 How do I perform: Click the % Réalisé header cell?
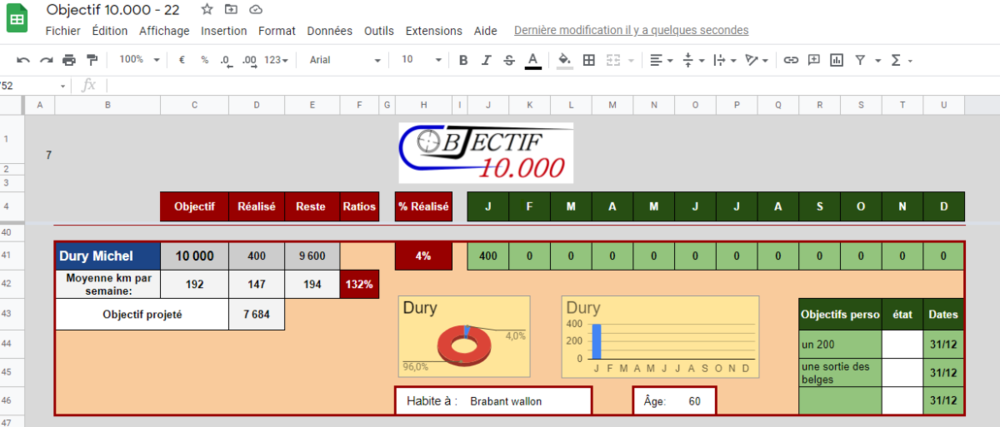pos(423,206)
